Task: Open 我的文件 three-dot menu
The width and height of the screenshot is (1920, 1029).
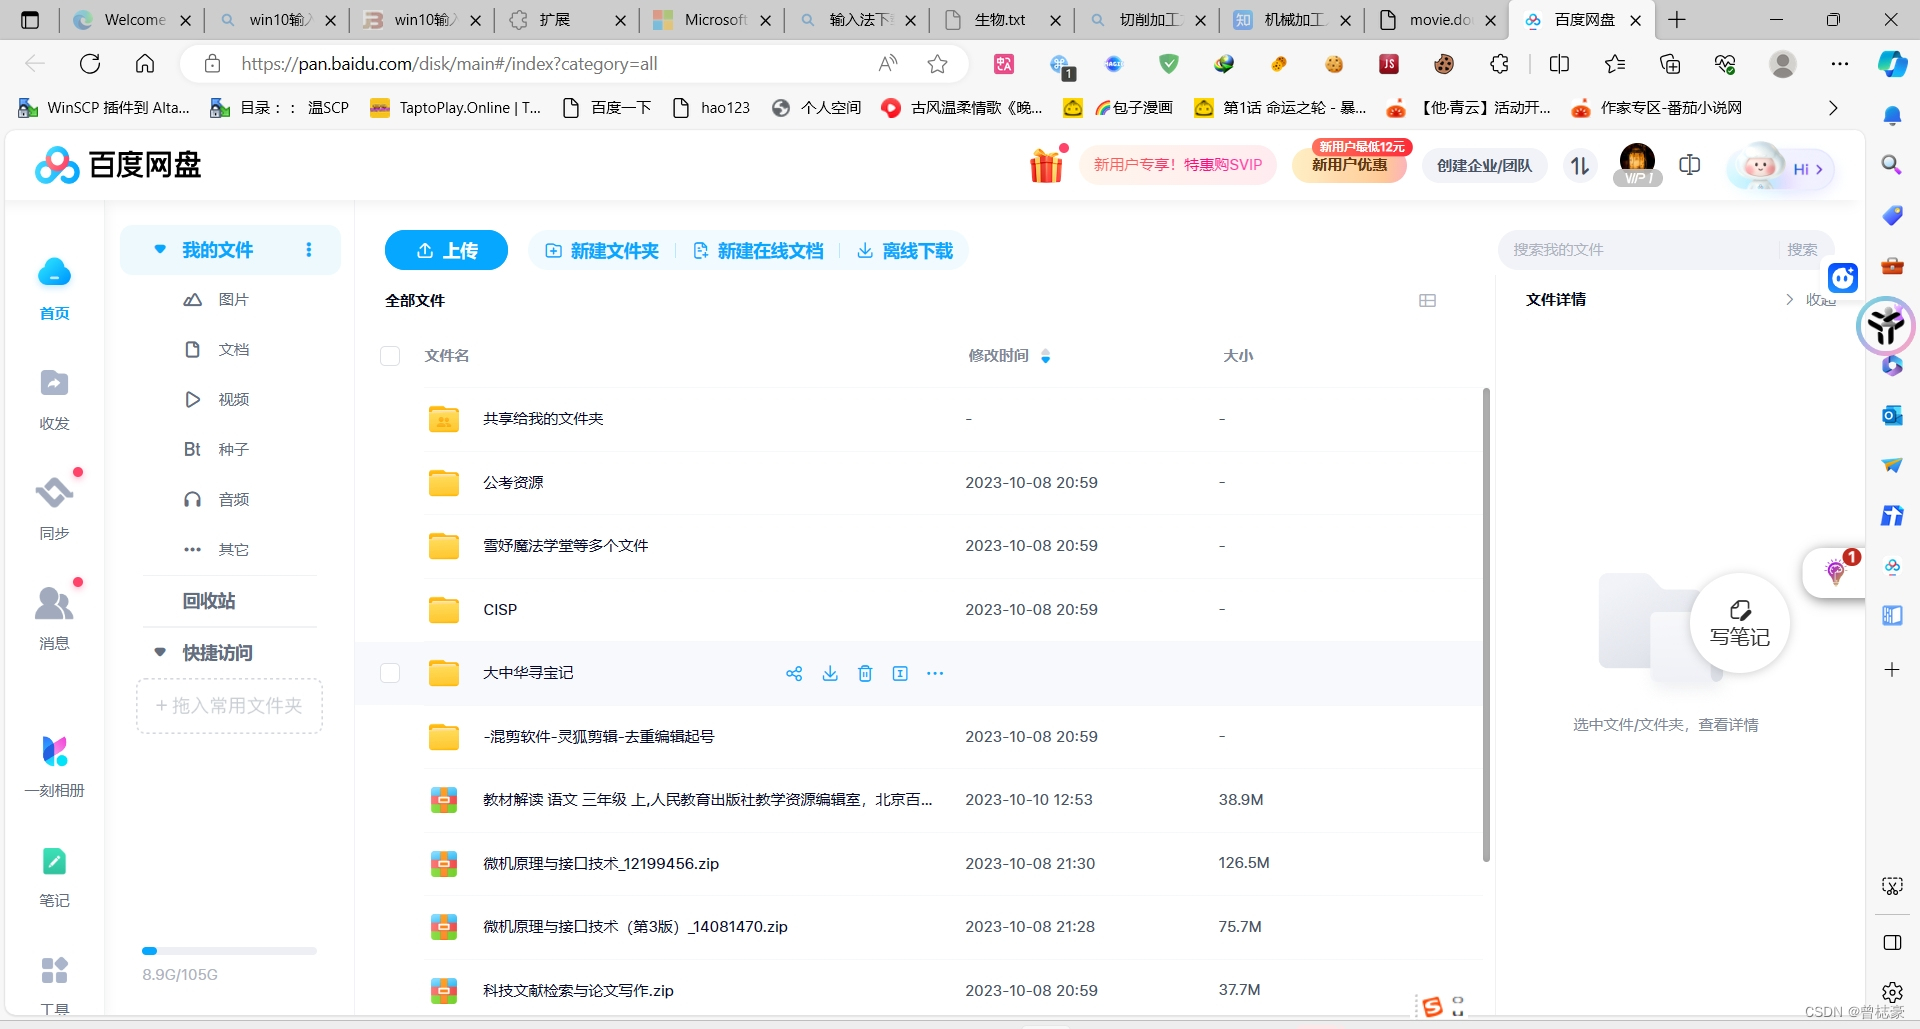Action: [308, 250]
